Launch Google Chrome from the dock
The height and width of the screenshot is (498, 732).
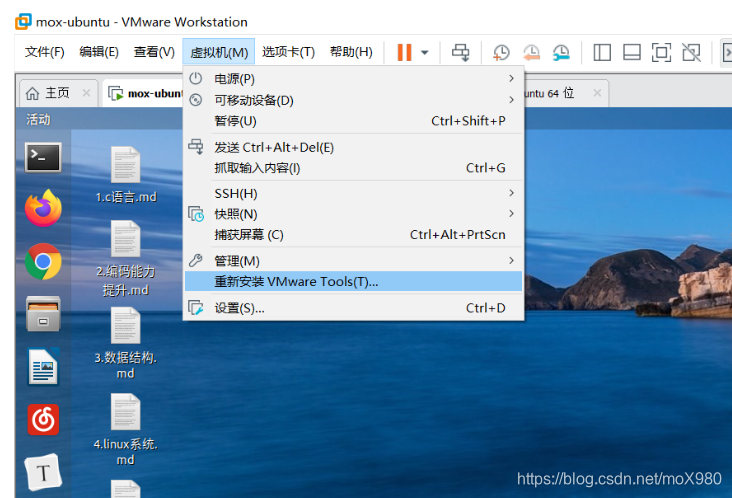tap(43, 261)
